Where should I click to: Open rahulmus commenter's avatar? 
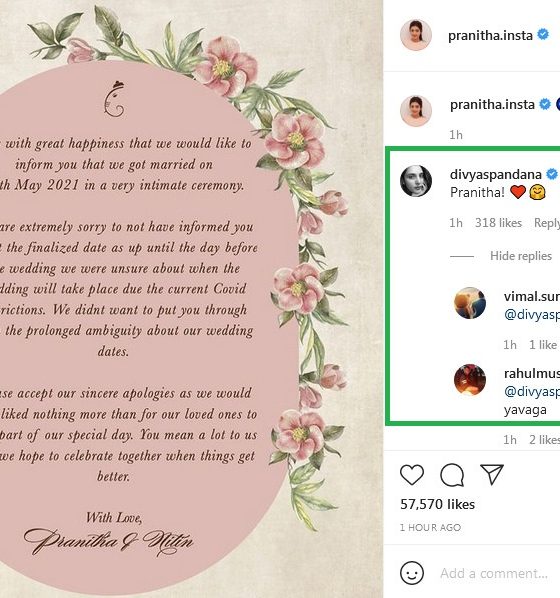coord(470,380)
